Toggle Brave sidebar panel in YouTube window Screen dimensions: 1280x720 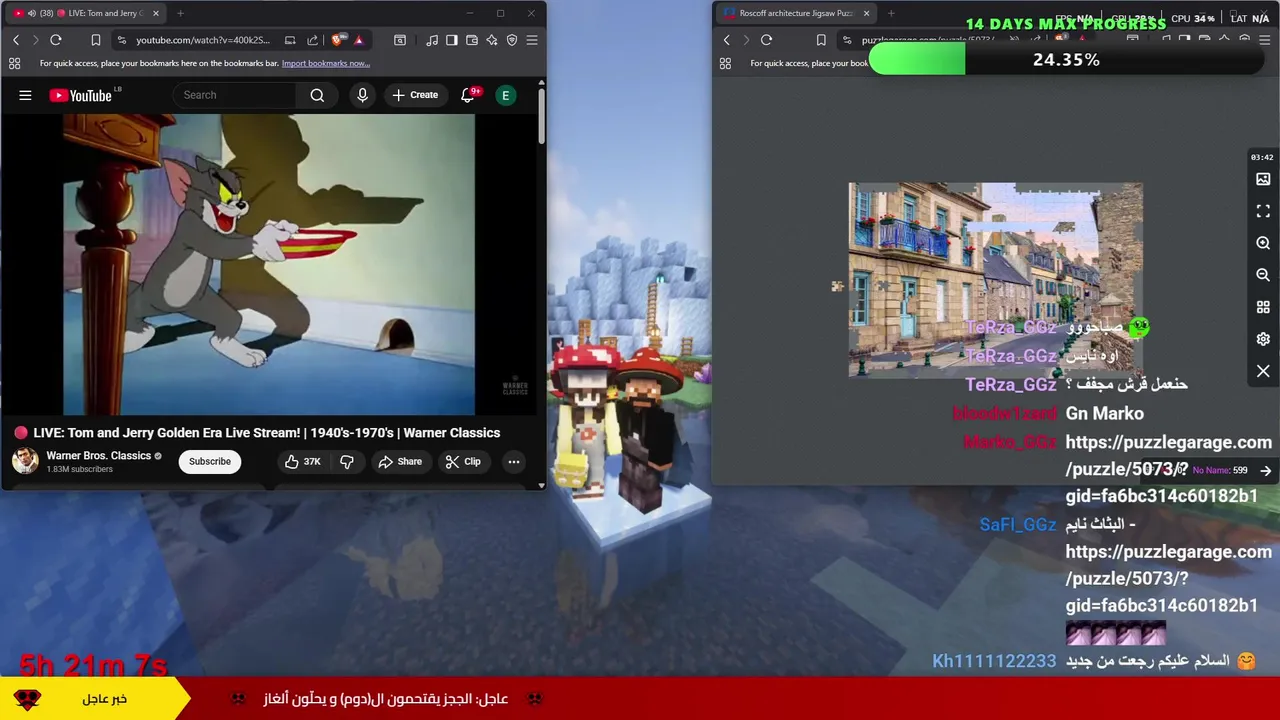[451, 40]
